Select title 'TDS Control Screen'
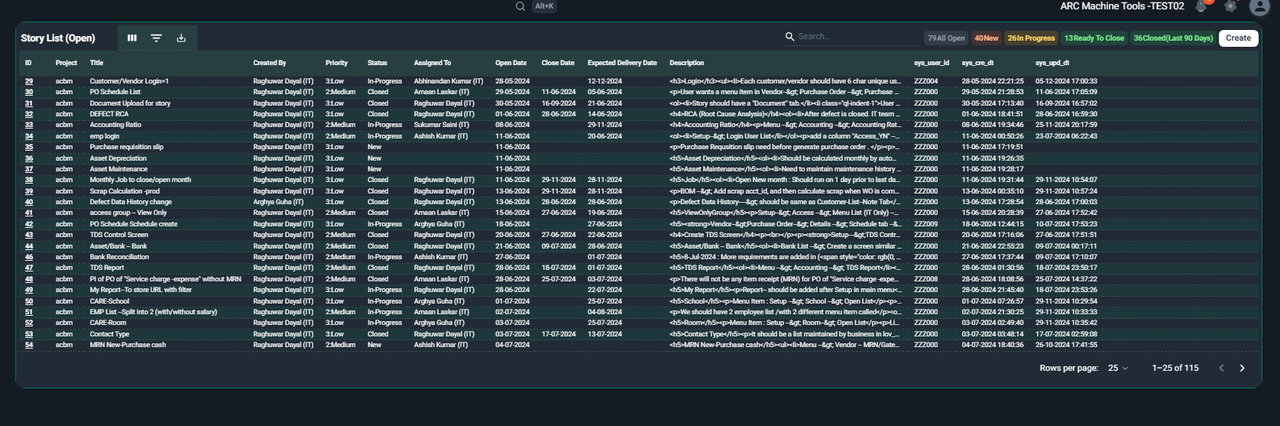The height and width of the screenshot is (426, 1280). [x=119, y=235]
